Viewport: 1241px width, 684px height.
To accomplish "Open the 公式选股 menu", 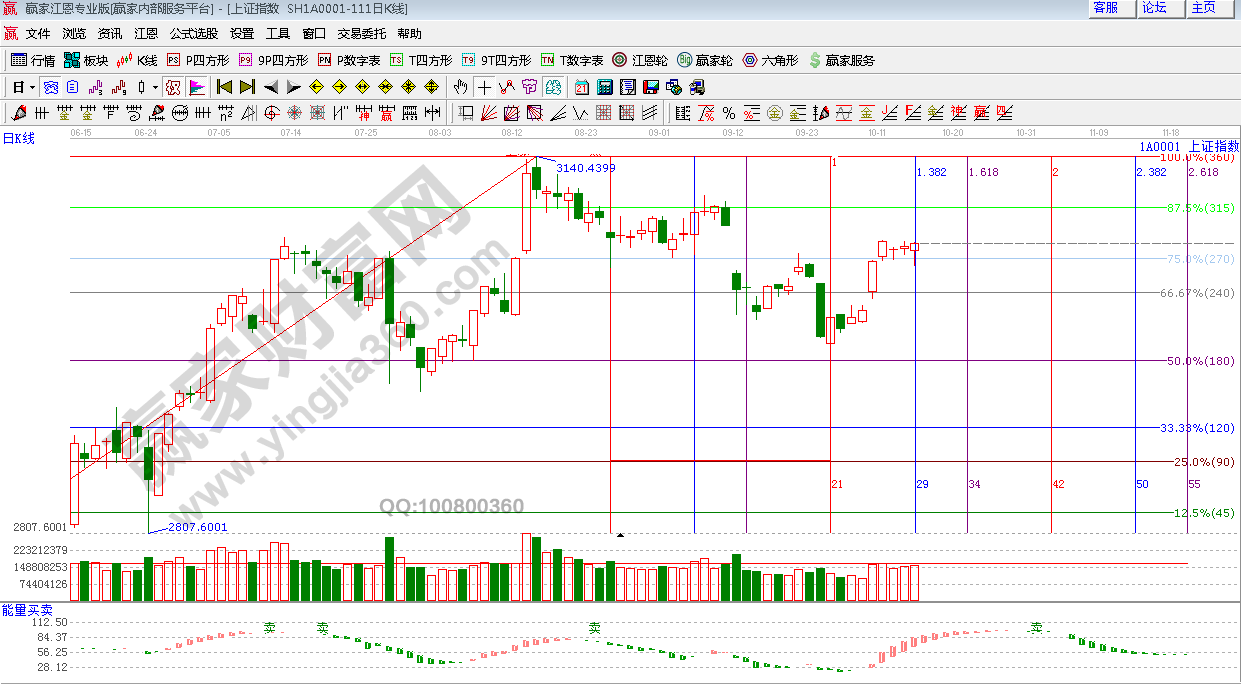I will click(x=194, y=33).
